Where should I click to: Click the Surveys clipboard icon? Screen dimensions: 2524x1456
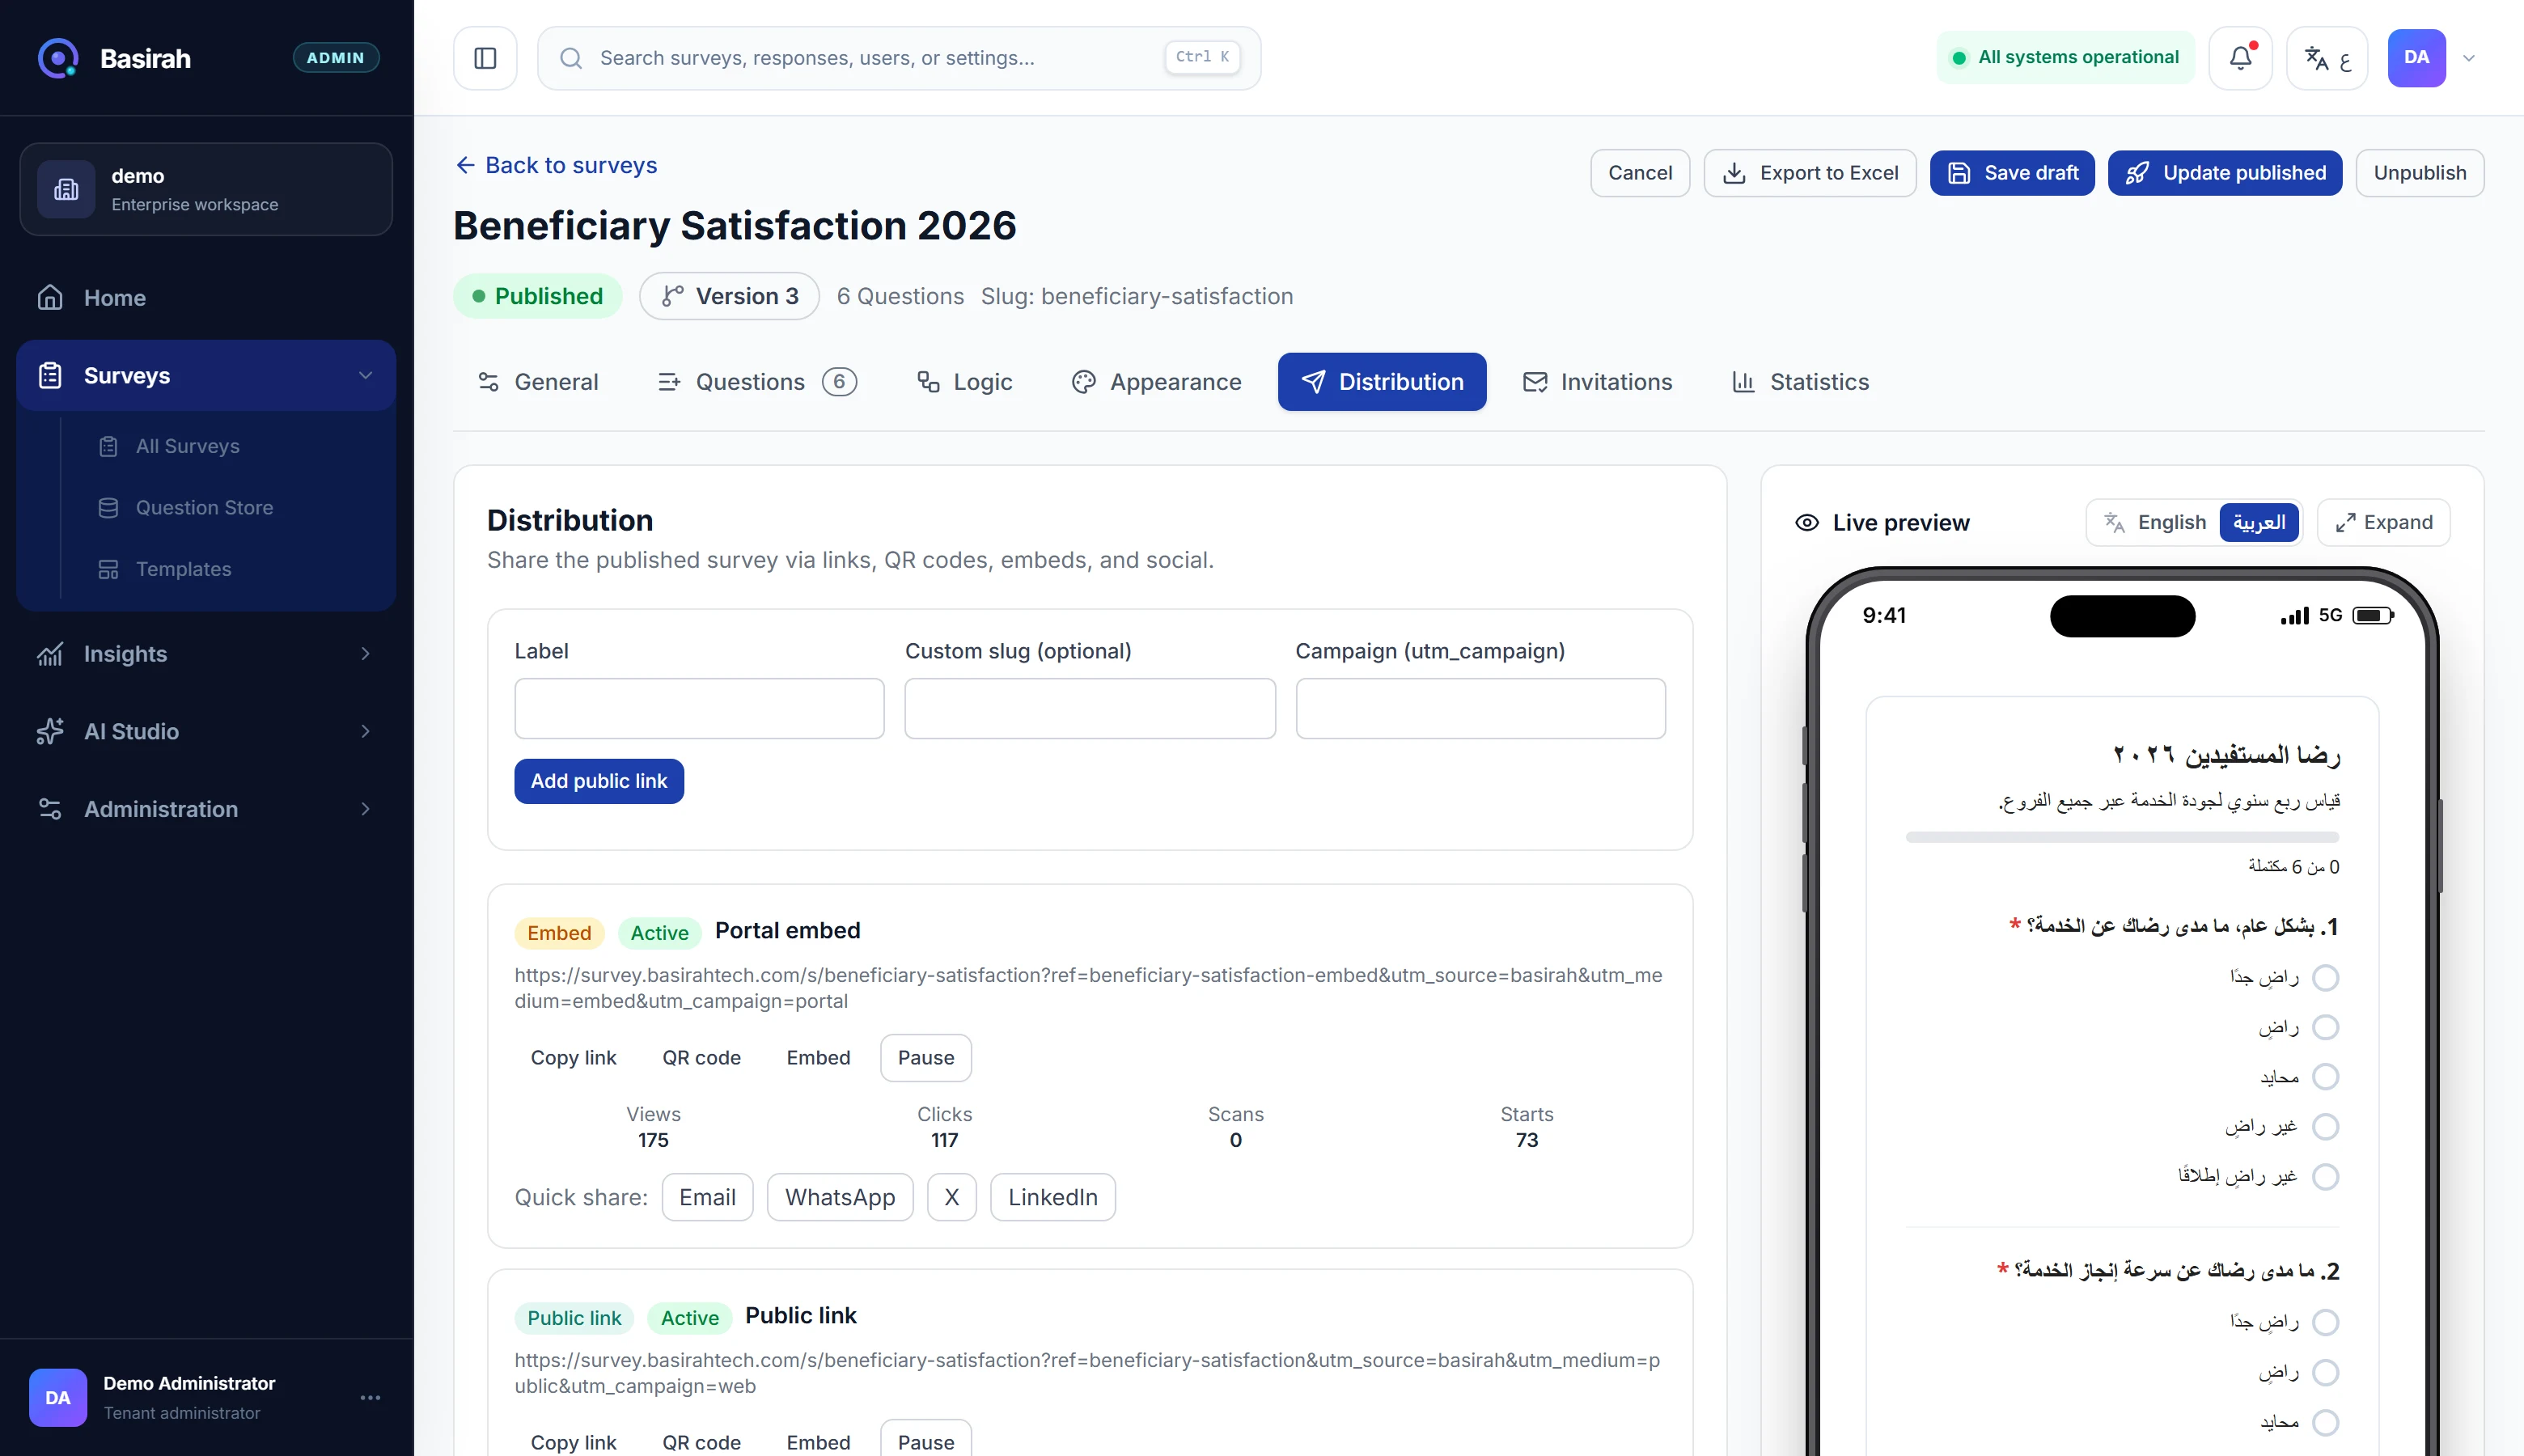(x=50, y=376)
